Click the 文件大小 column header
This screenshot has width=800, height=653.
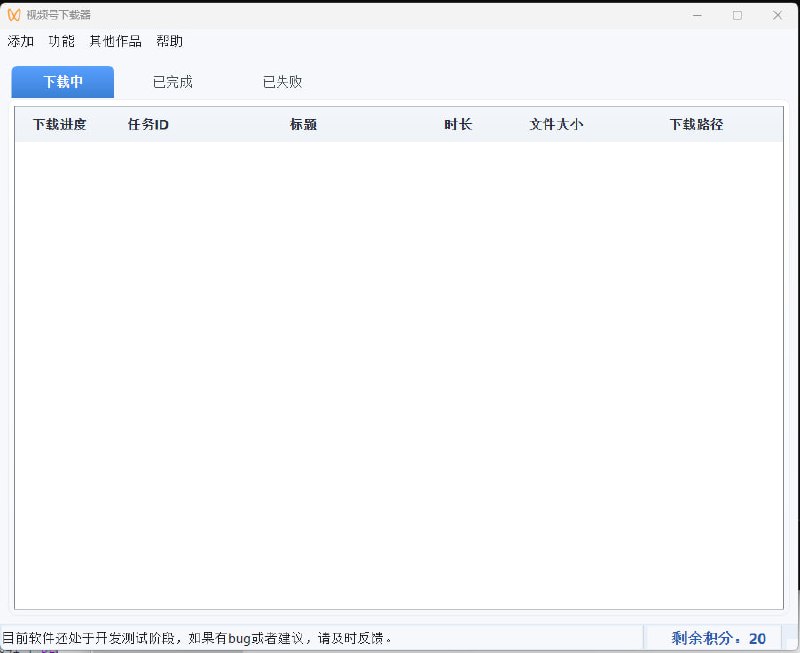pyautogui.click(x=555, y=124)
